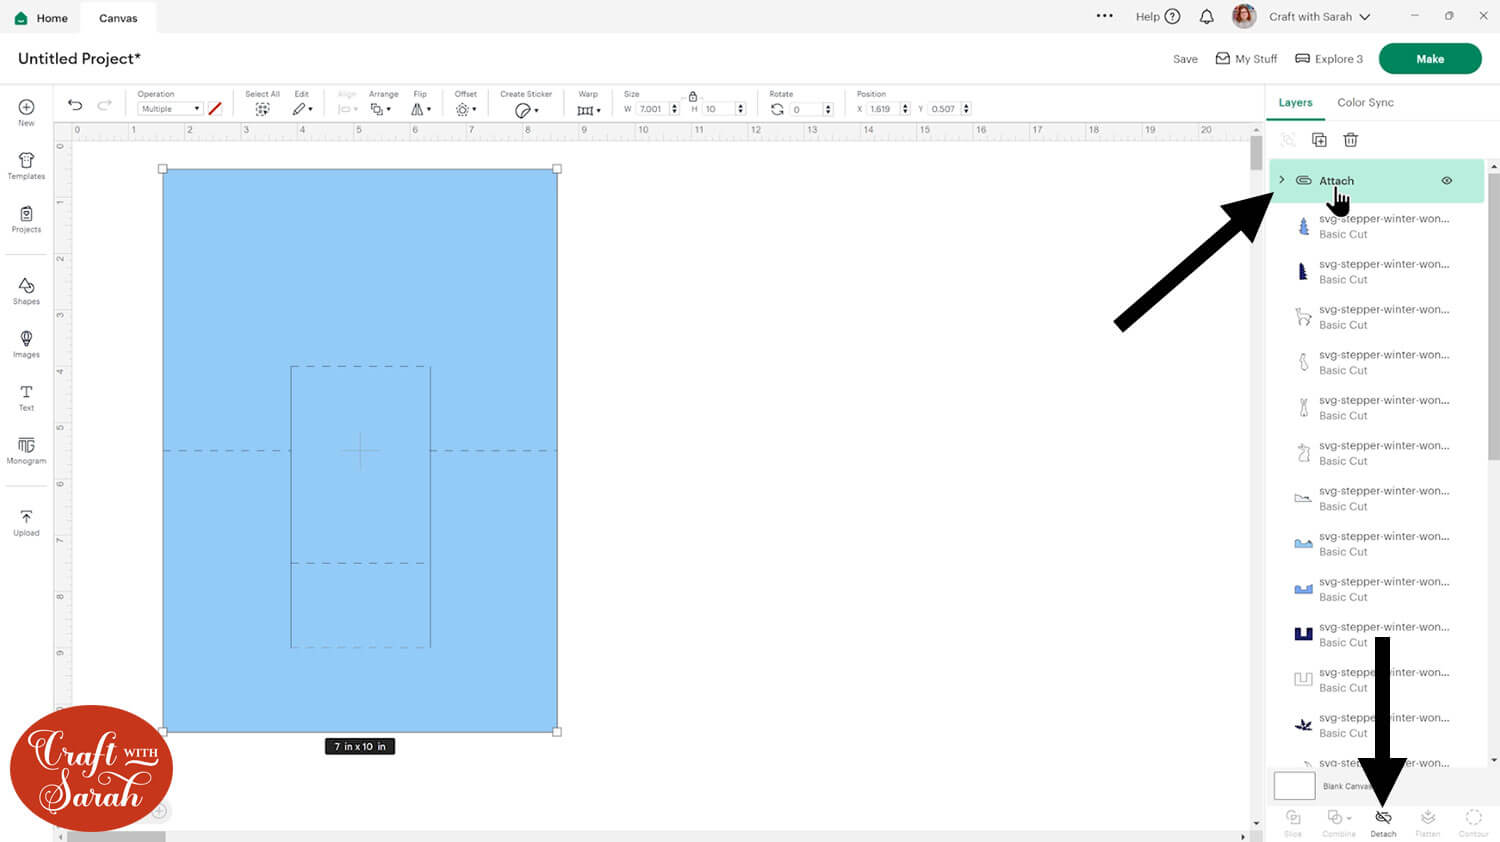Switch to the Color Sync tab

[x=1365, y=103]
